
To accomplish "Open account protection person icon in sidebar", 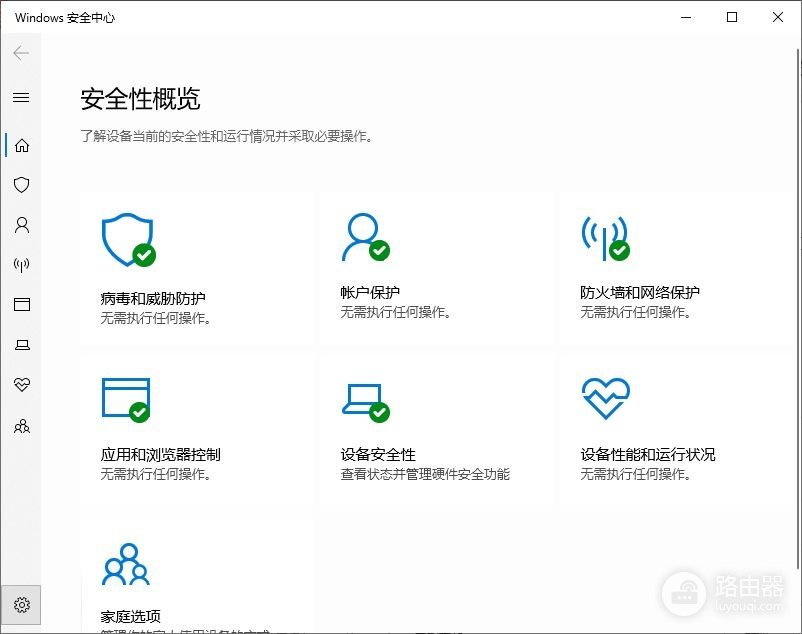I will pyautogui.click(x=21, y=225).
